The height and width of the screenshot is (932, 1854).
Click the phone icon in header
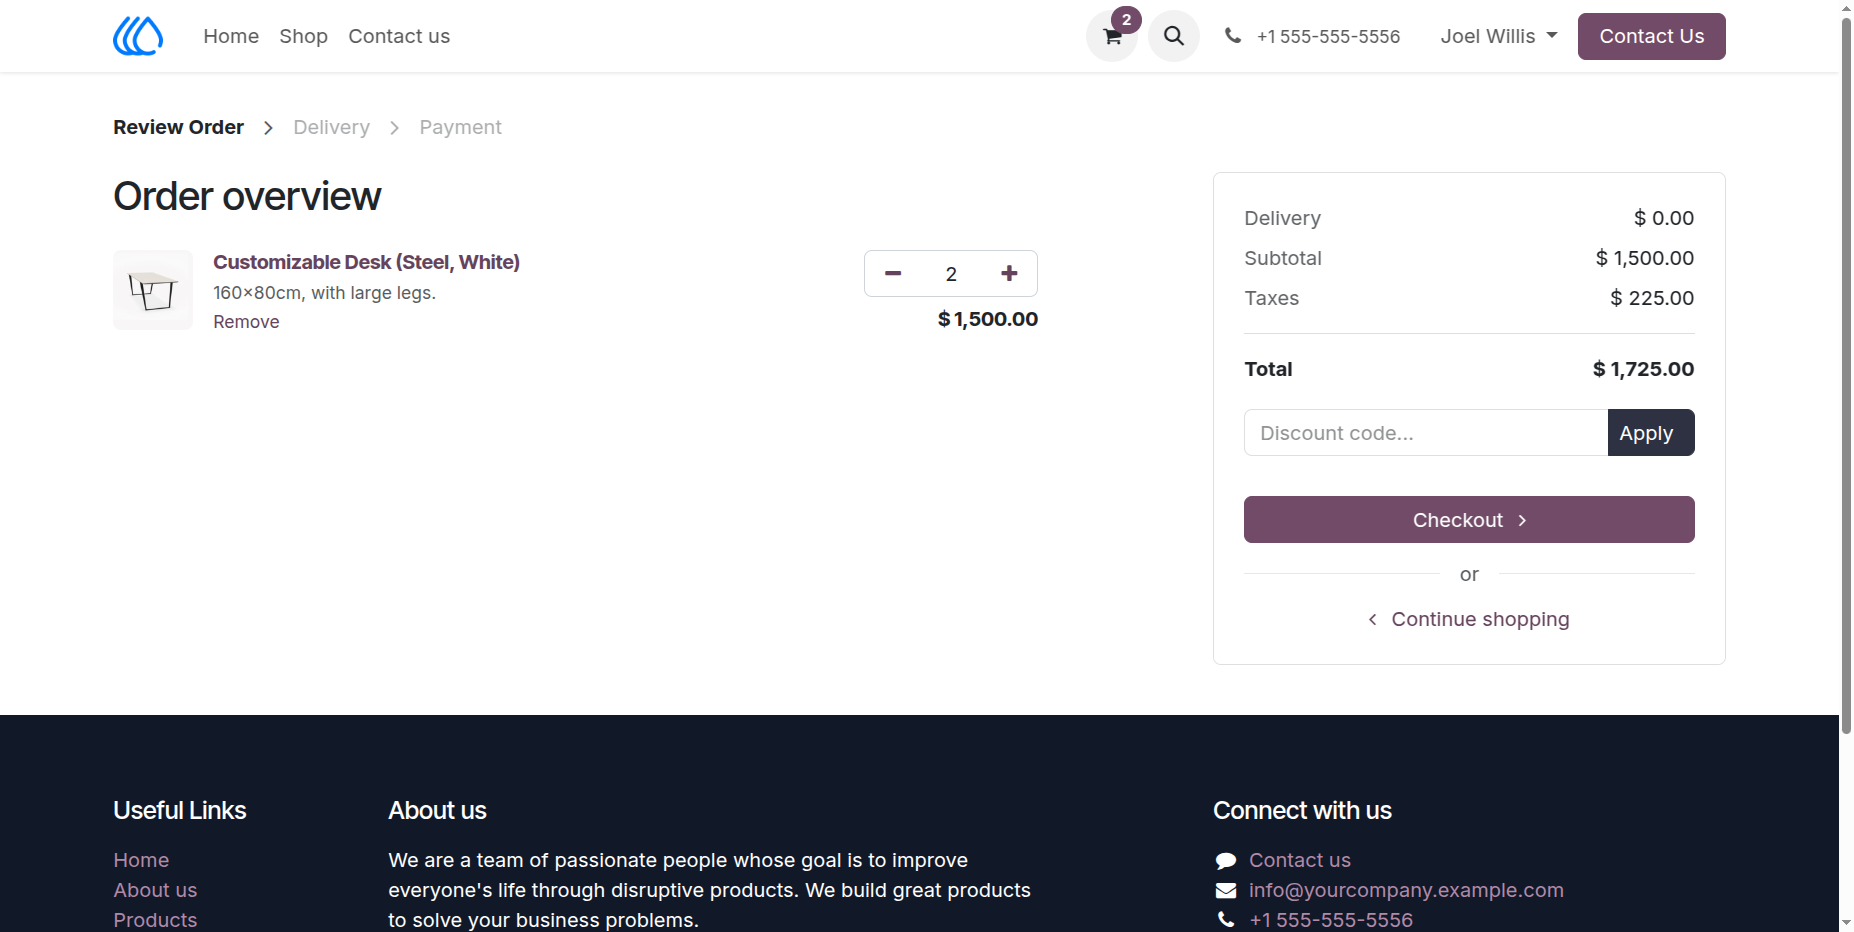coord(1233,36)
